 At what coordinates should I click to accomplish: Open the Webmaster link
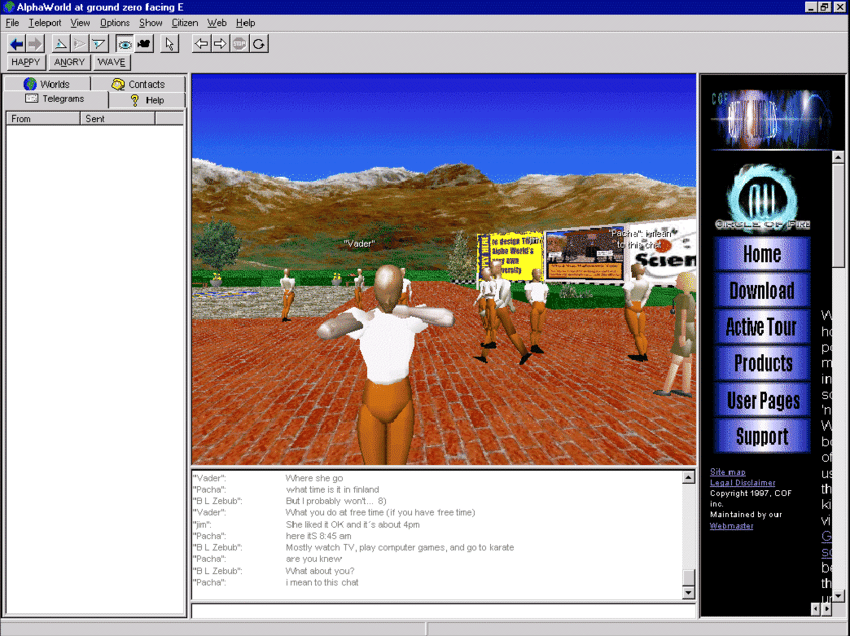[731, 526]
